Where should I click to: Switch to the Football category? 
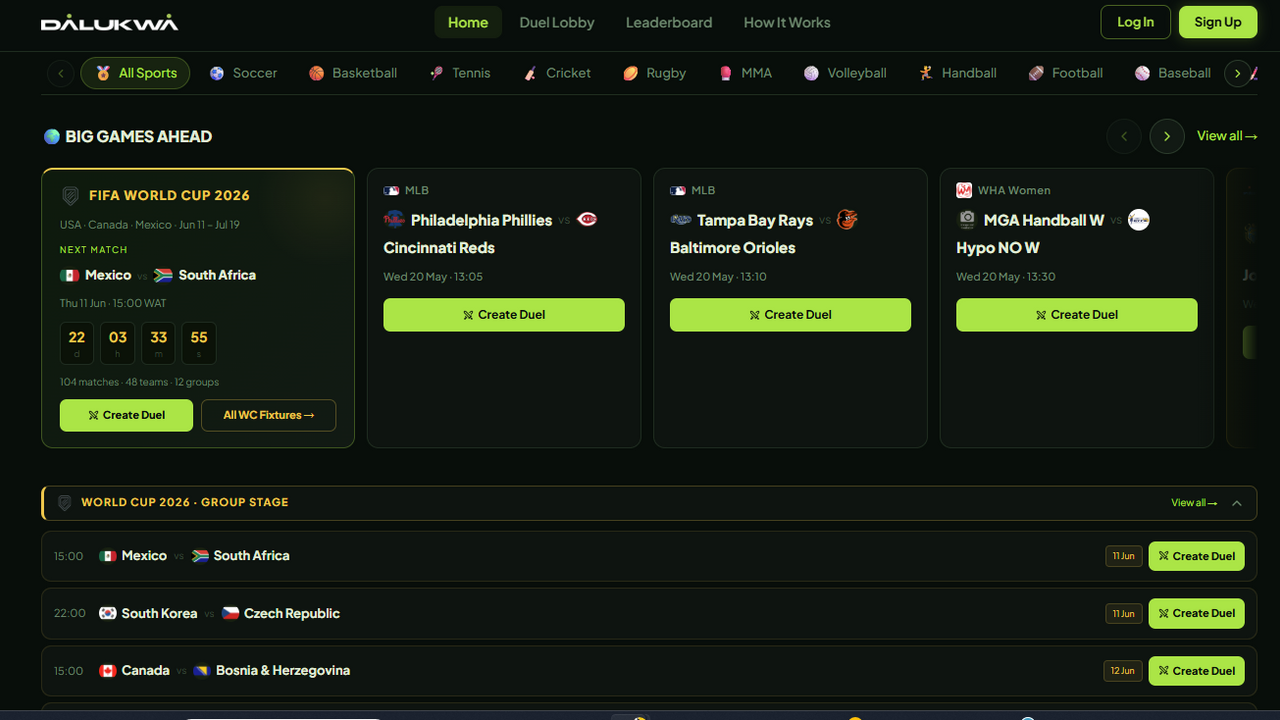click(1066, 73)
